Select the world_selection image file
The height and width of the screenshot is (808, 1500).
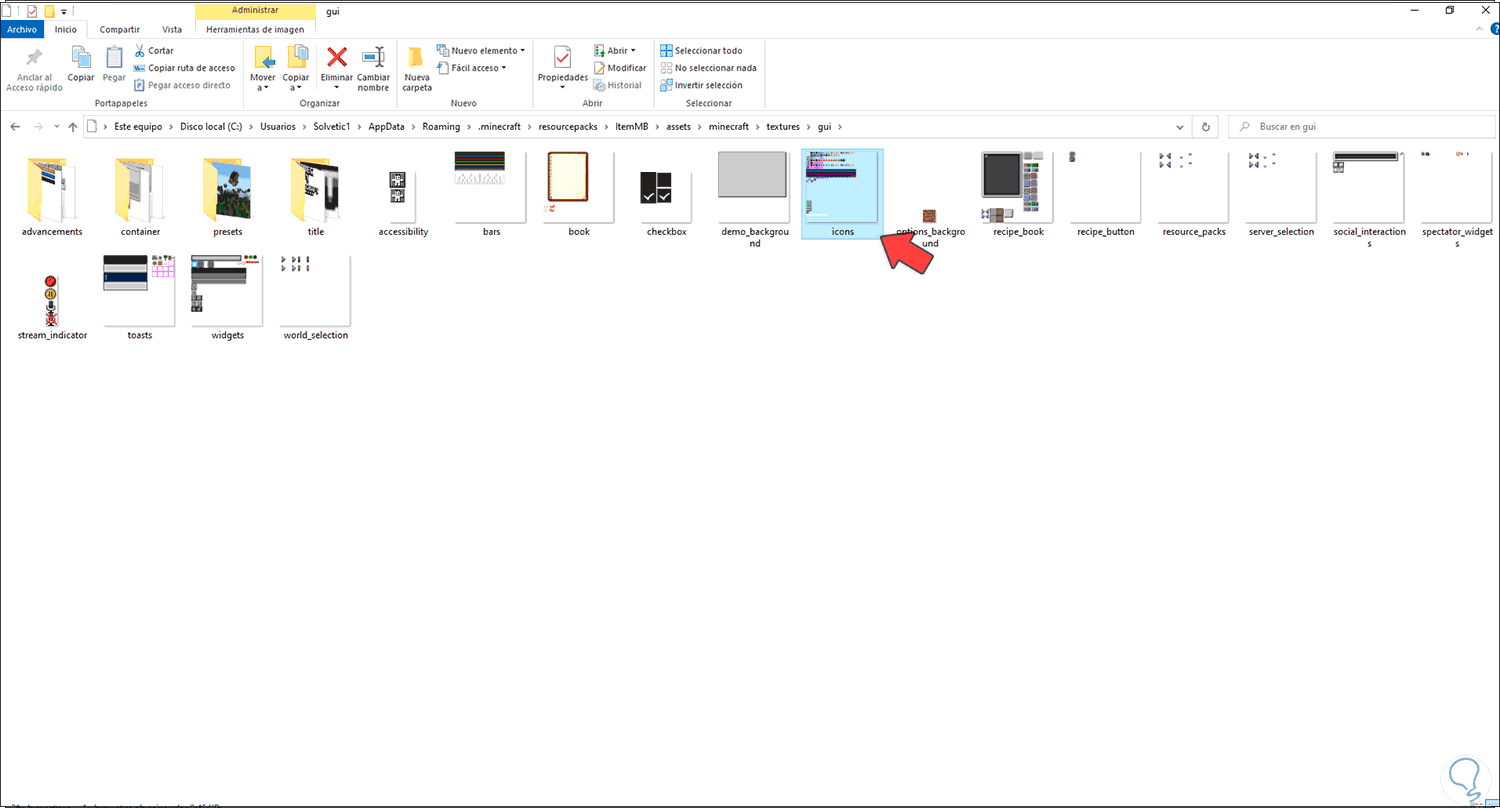tap(315, 299)
